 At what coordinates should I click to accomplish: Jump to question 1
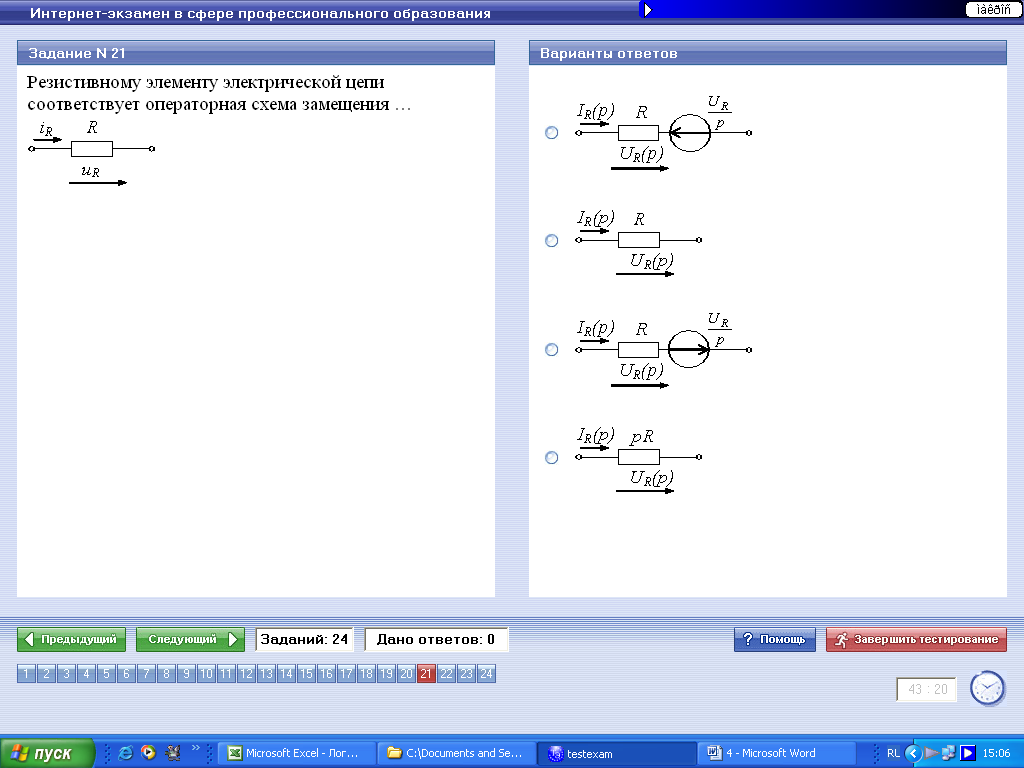(26, 673)
